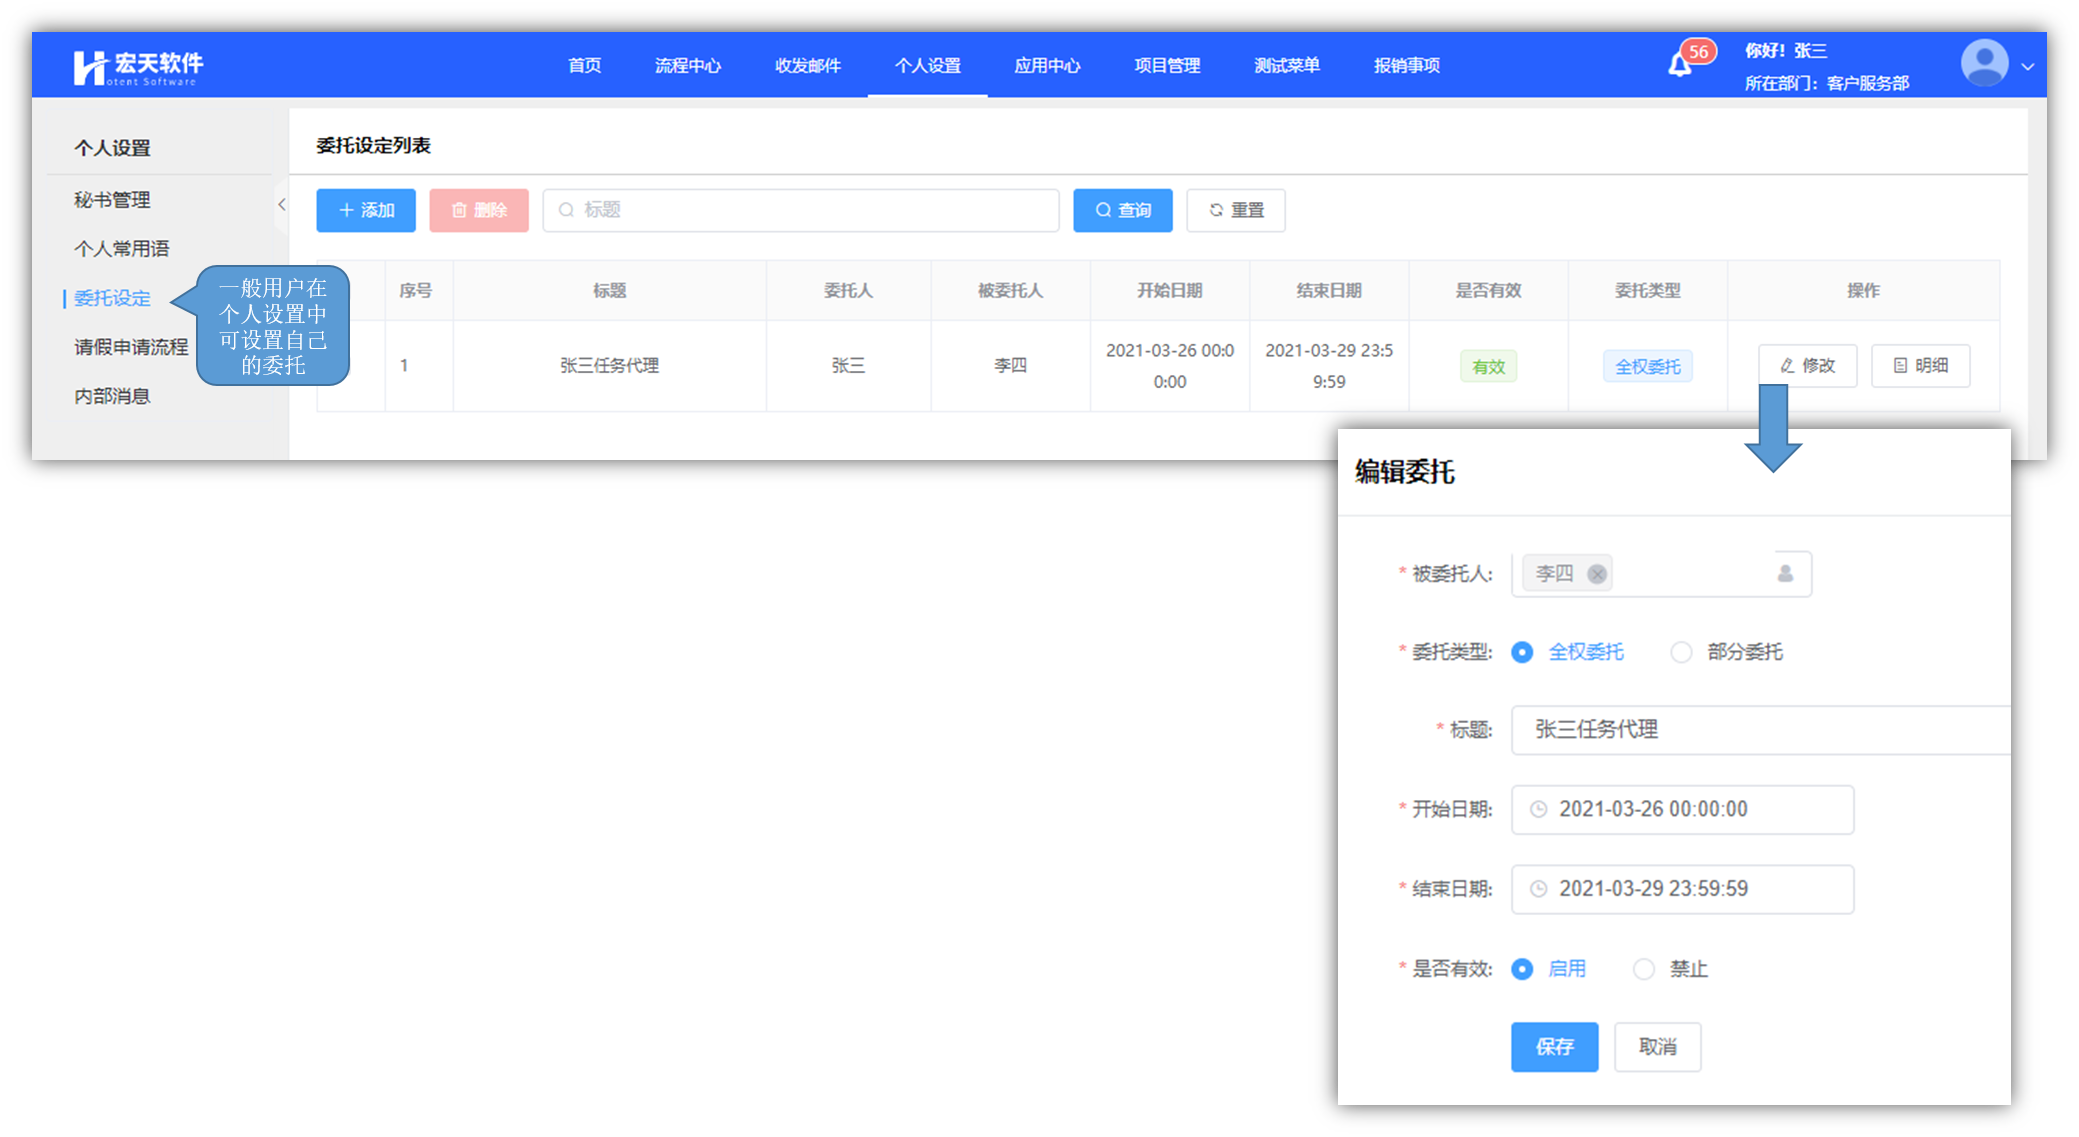Click the user avatar icon
This screenshot has height=1137, width=2079.
1984,65
